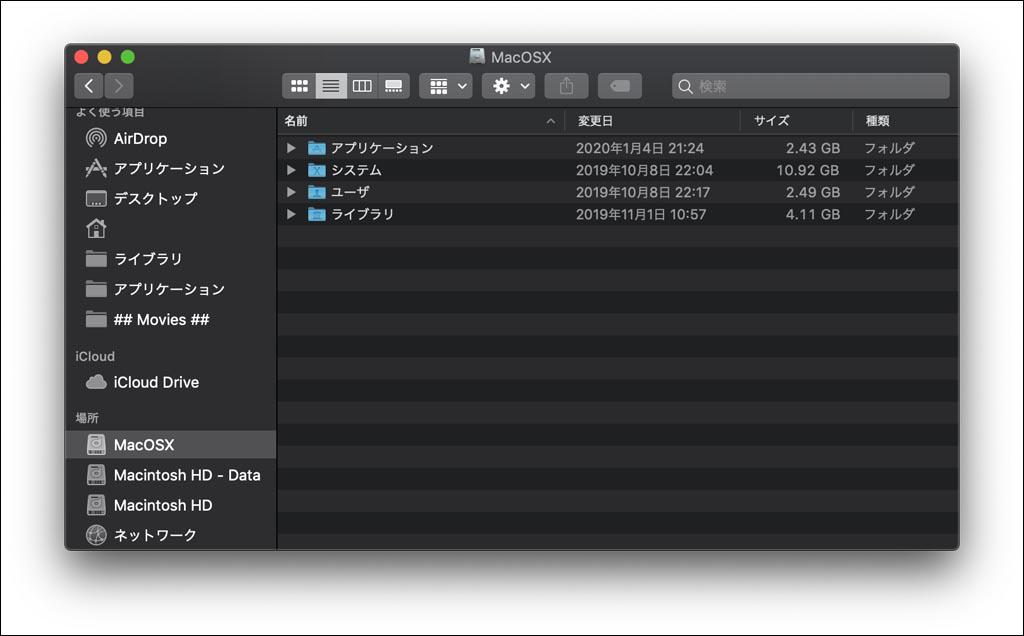Expand the ライブラリ folder disclosure triangle in list
Screen dimensions: 1024x636
click(x=291, y=214)
